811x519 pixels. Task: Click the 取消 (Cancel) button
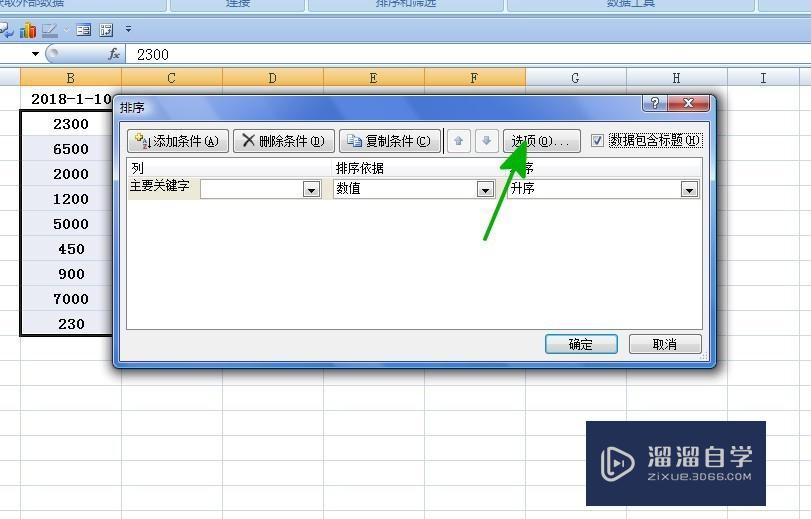click(x=665, y=344)
